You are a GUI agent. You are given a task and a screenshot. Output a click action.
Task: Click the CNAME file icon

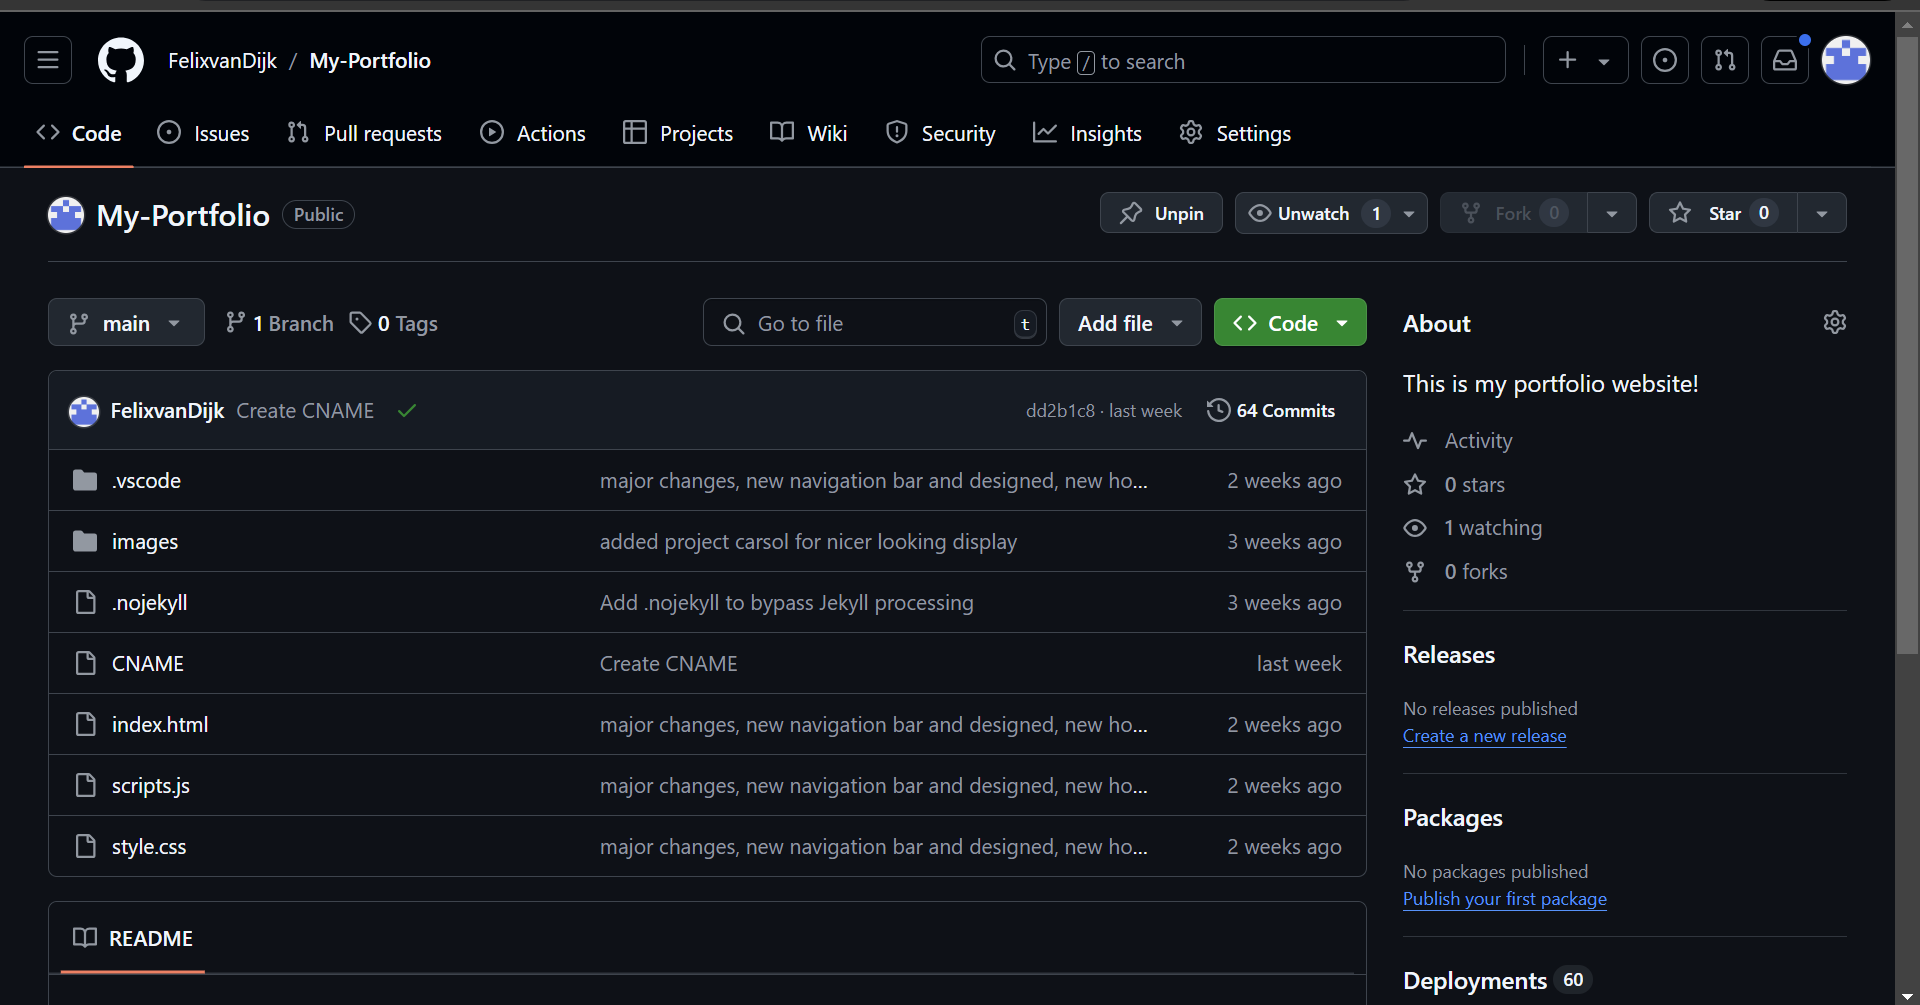pos(86,663)
